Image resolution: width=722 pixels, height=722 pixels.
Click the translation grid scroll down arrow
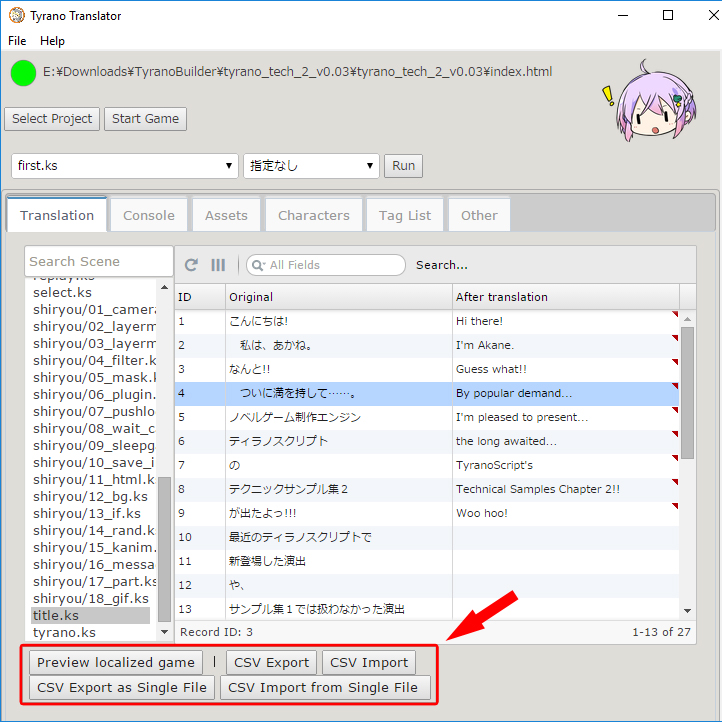pyautogui.click(x=687, y=611)
